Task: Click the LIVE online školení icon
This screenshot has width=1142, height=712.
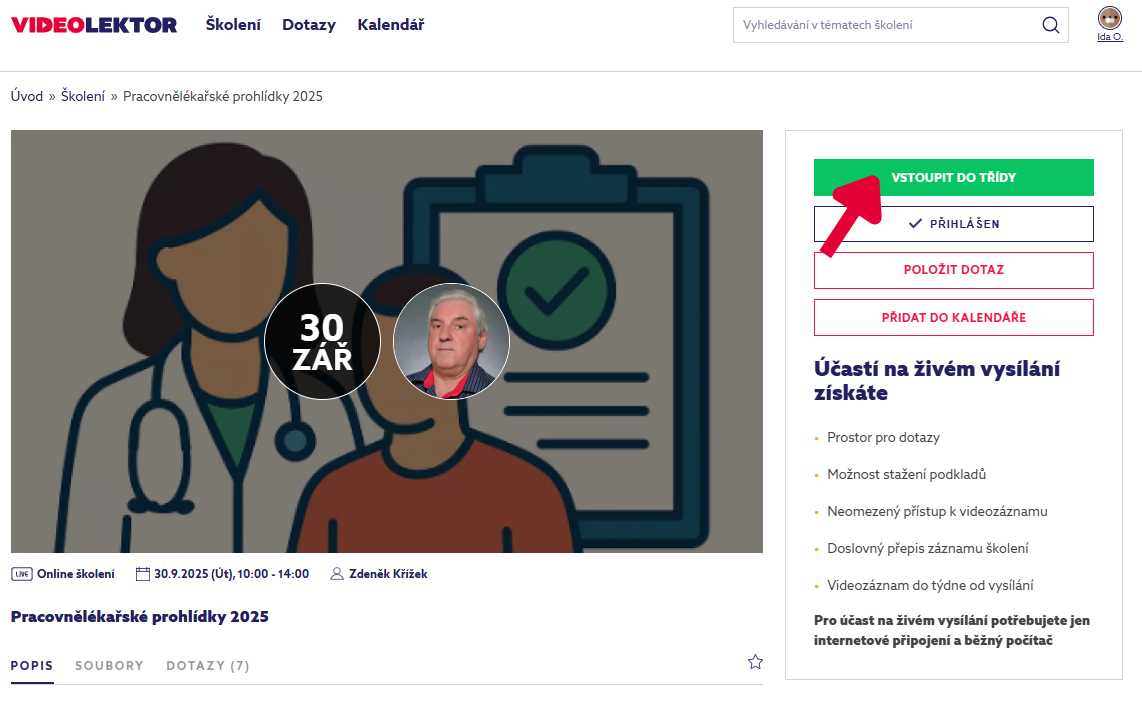Action: pyautogui.click(x=21, y=574)
